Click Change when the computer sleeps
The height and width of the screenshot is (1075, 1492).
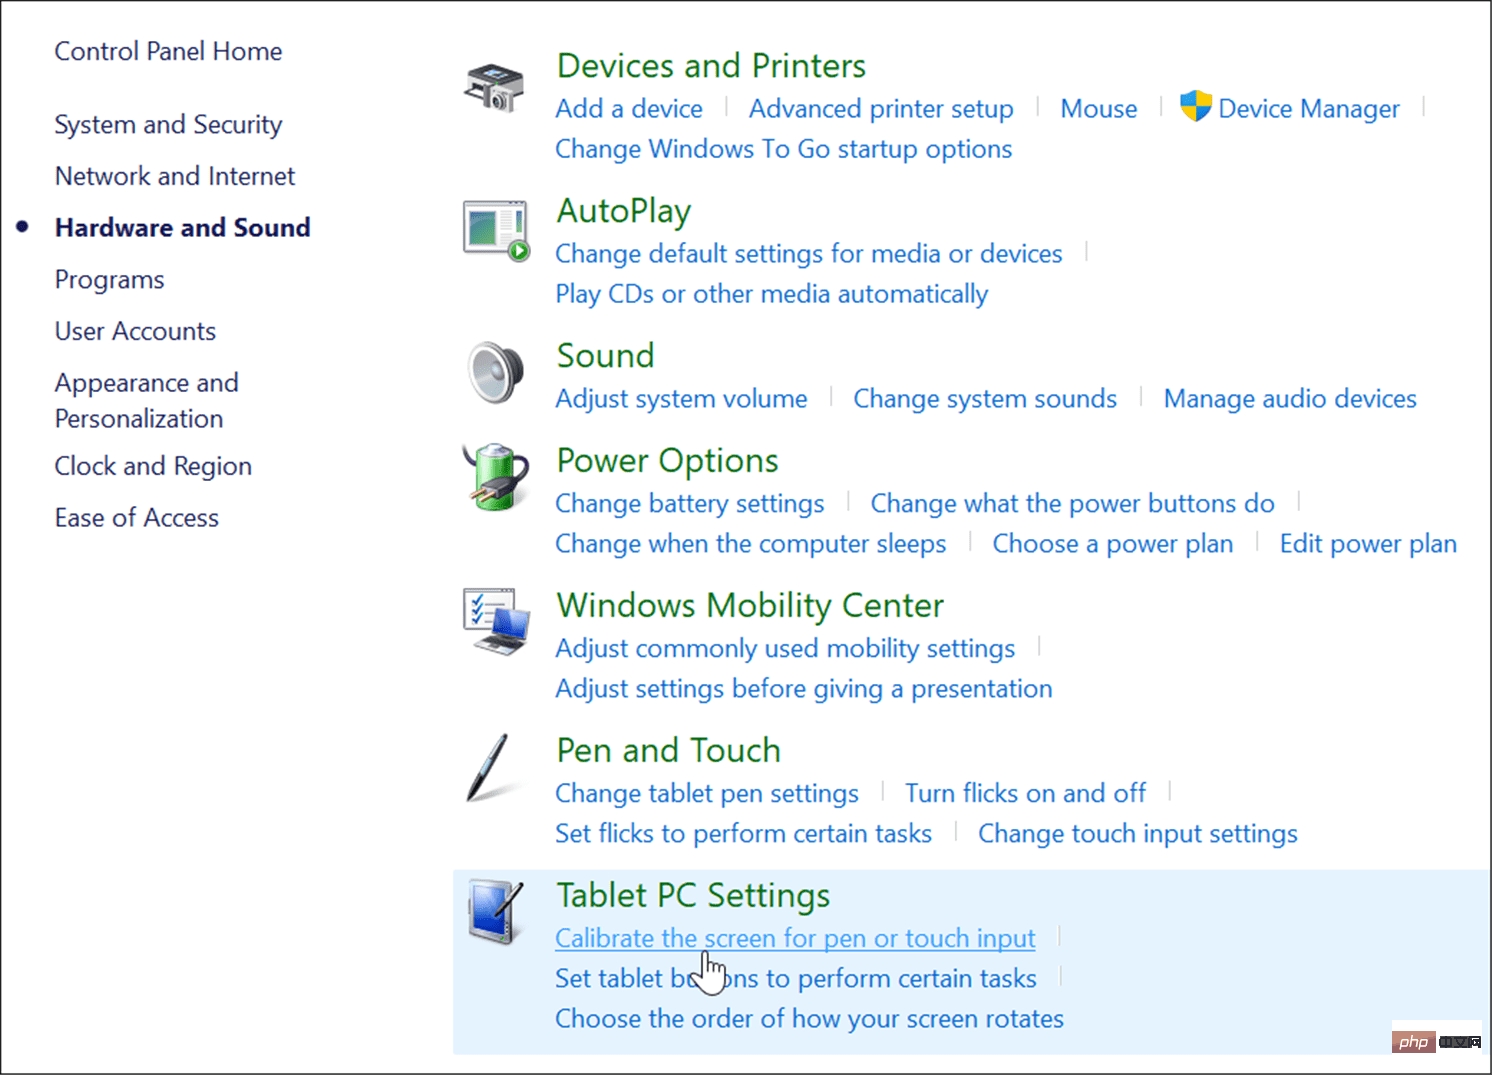(x=751, y=544)
